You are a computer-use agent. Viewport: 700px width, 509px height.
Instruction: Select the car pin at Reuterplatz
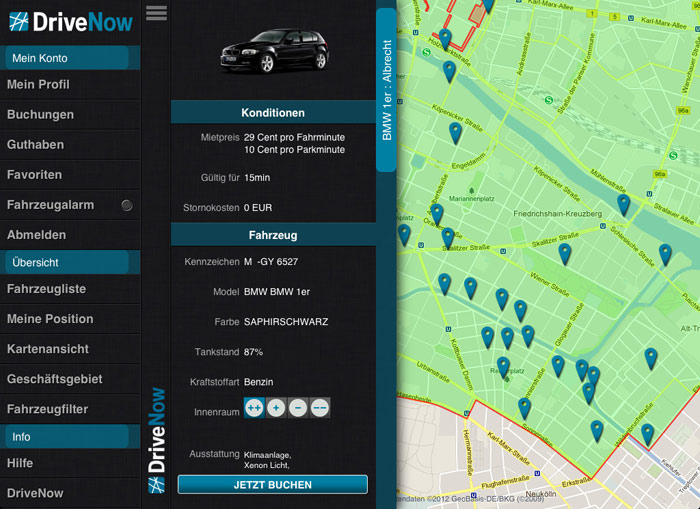[x=503, y=367]
